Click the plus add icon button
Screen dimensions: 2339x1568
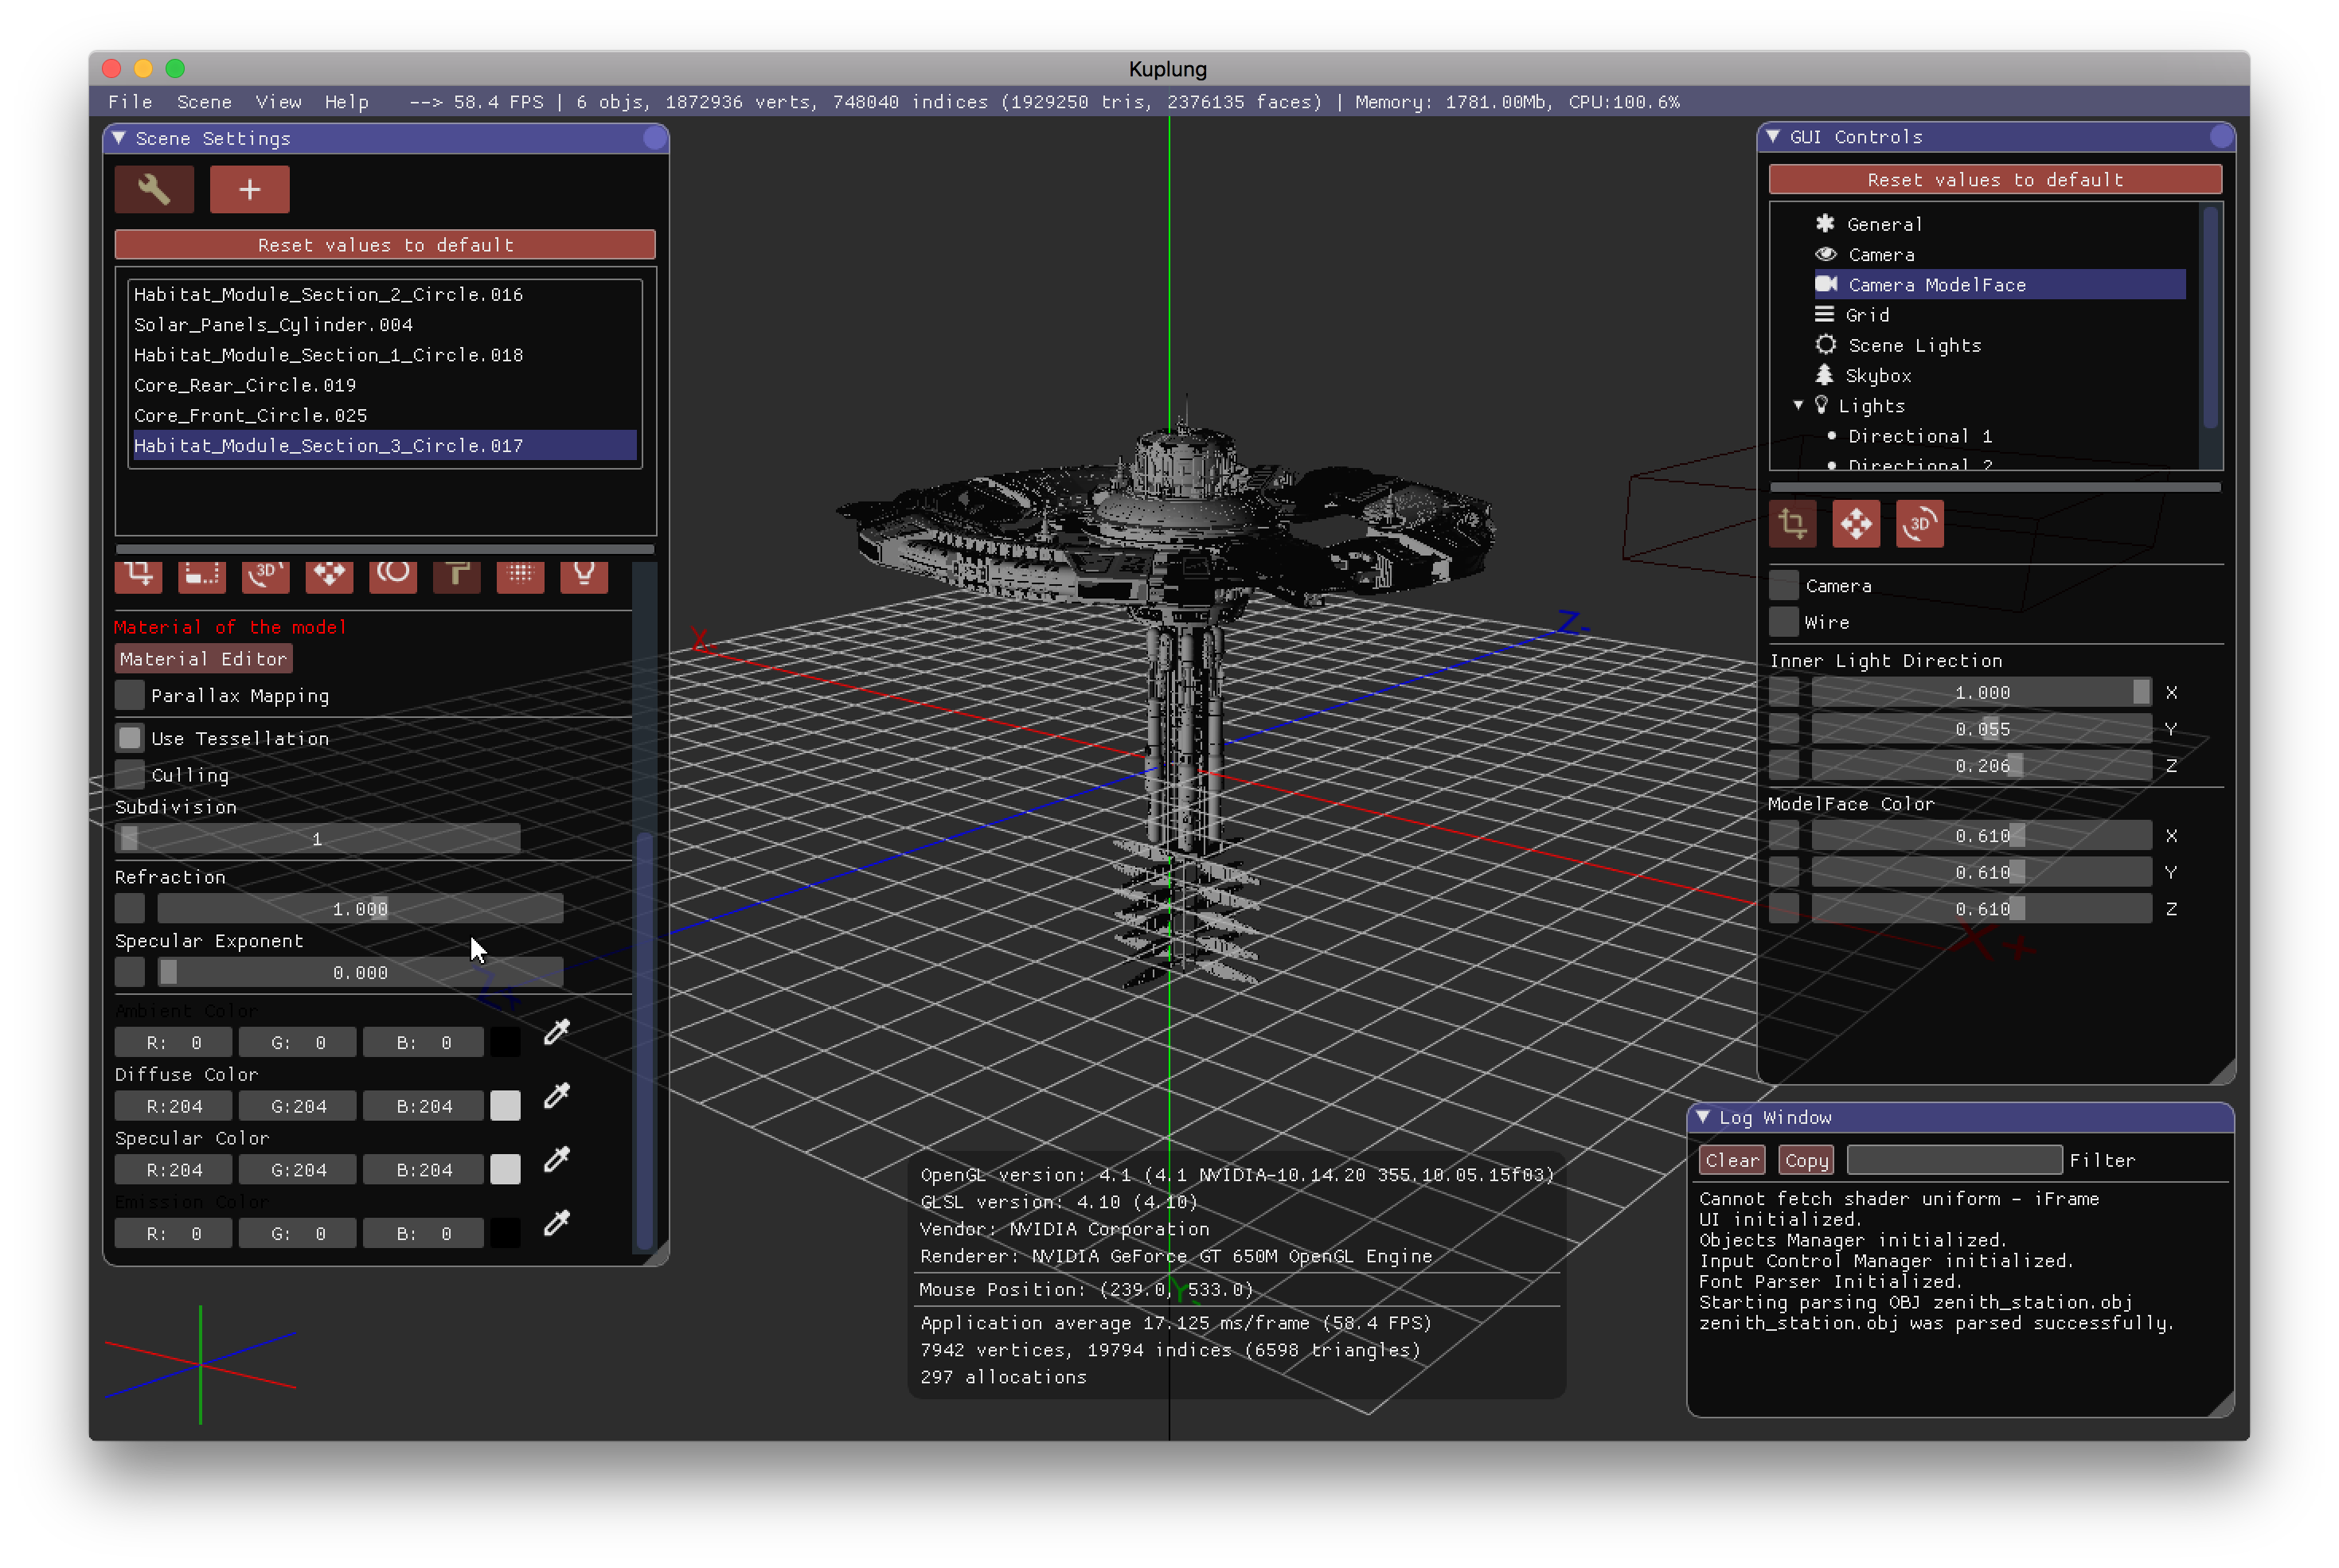249,190
